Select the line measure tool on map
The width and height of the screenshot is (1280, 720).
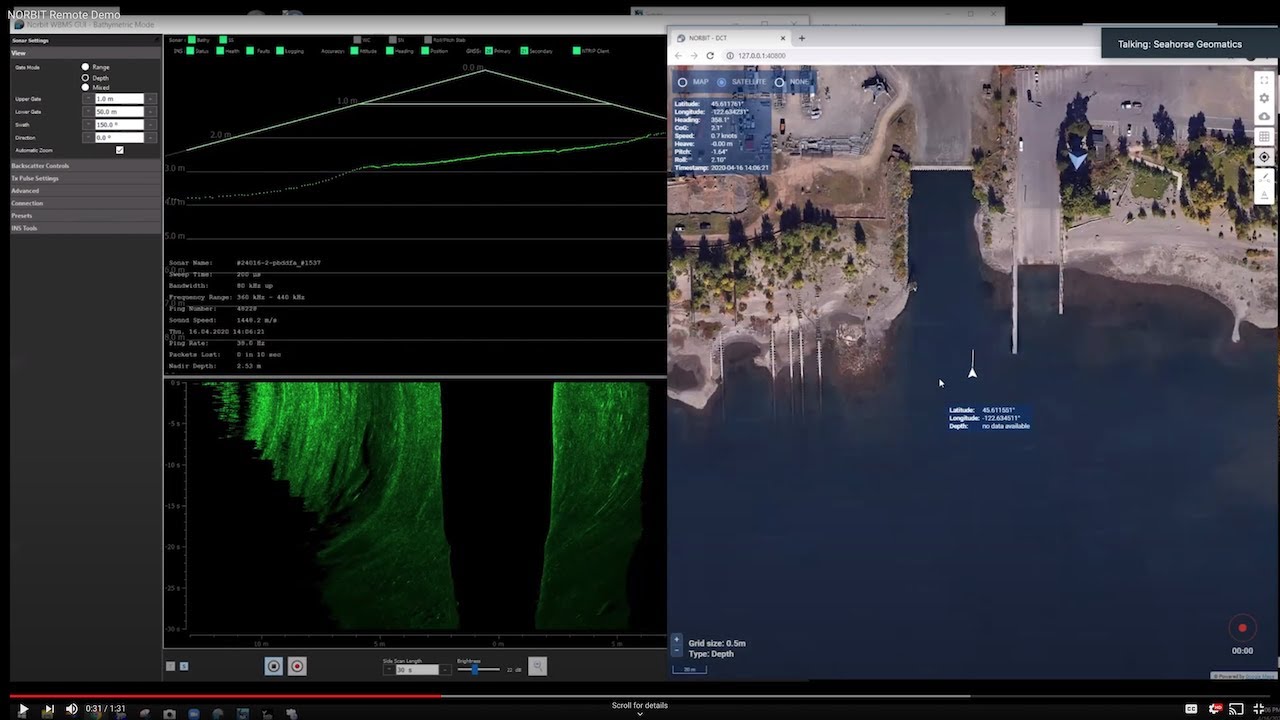tap(1264, 177)
